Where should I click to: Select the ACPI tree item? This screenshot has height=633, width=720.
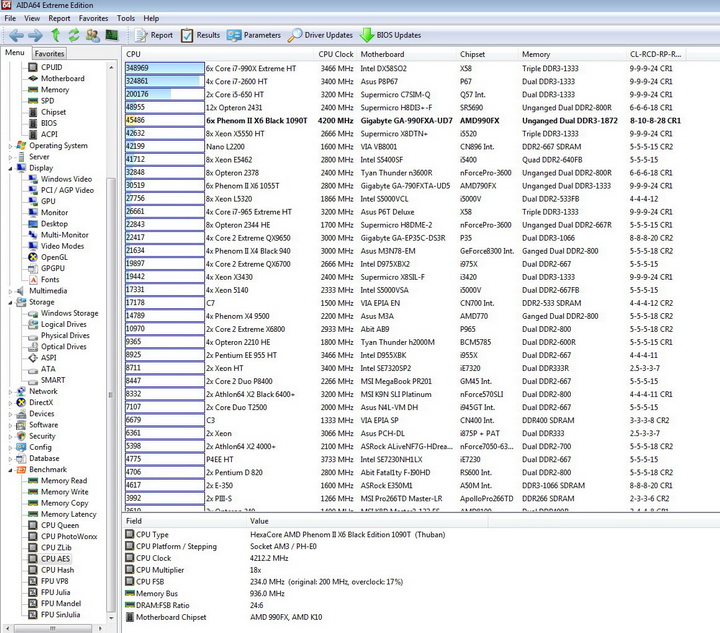point(49,134)
